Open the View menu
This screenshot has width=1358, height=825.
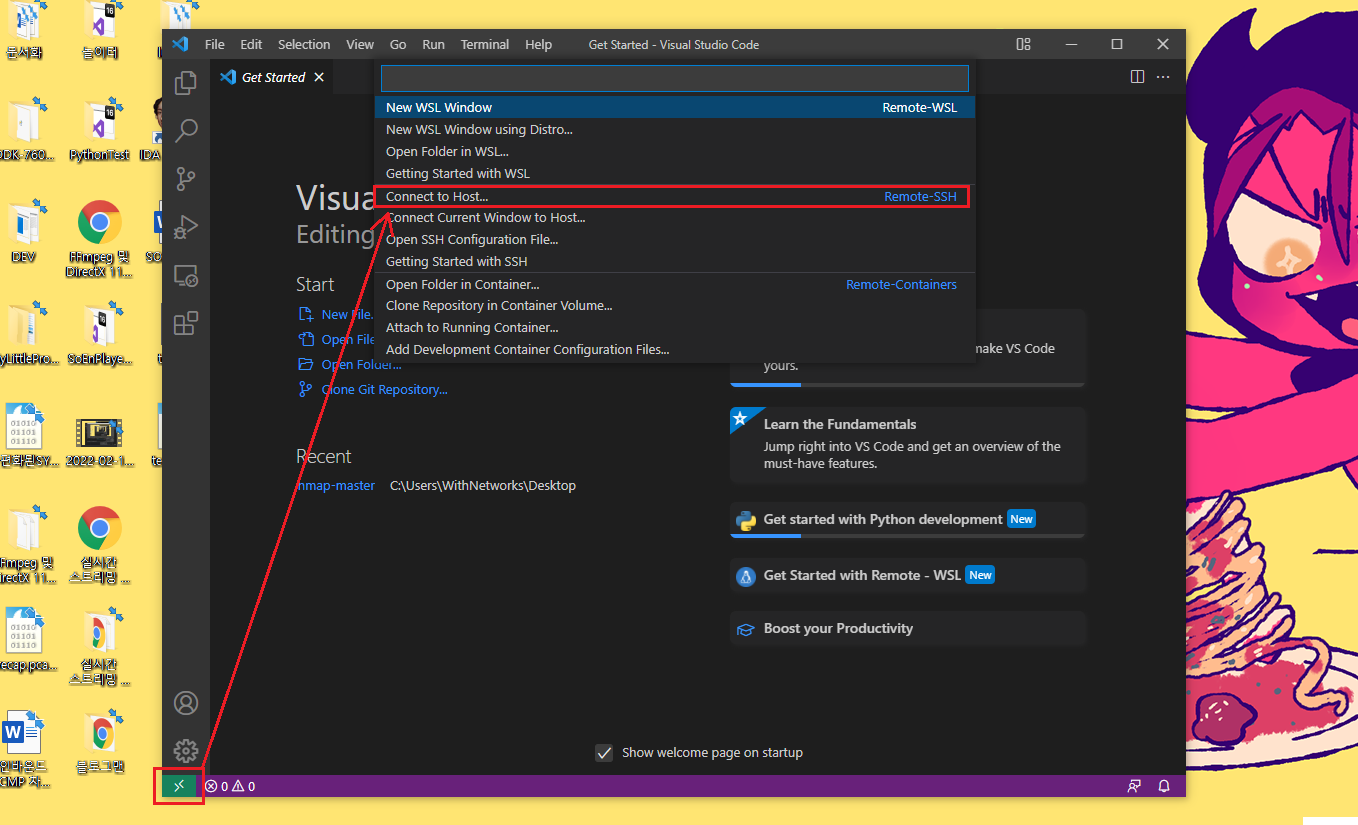click(360, 44)
